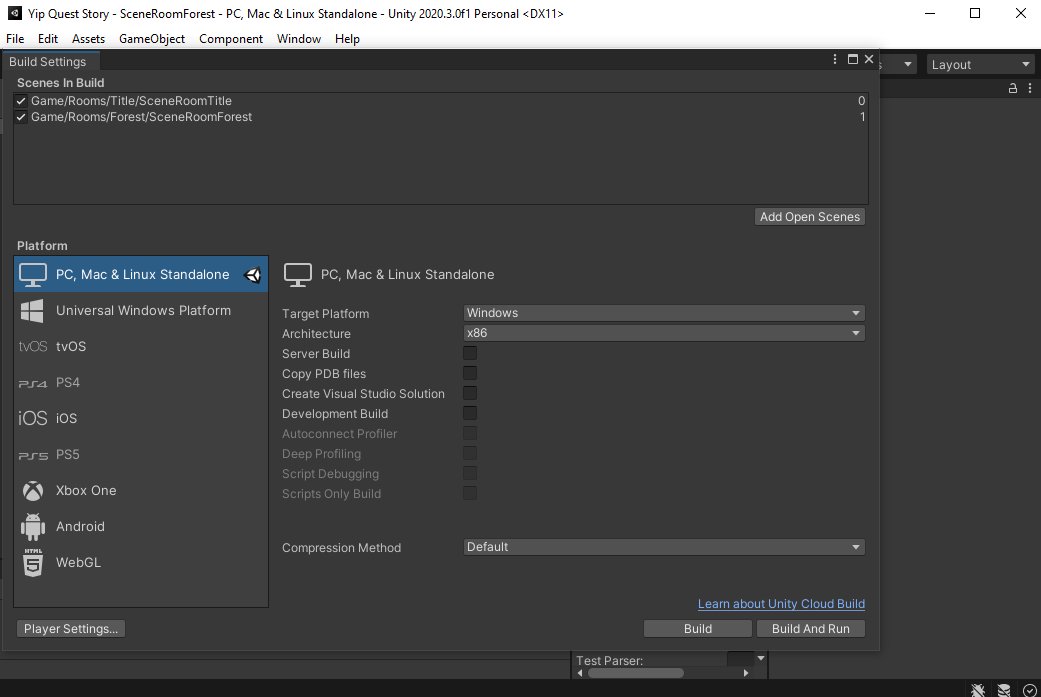Click the Add Open Scenes button
Image resolution: width=1041 pixels, height=697 pixels.
(x=810, y=217)
